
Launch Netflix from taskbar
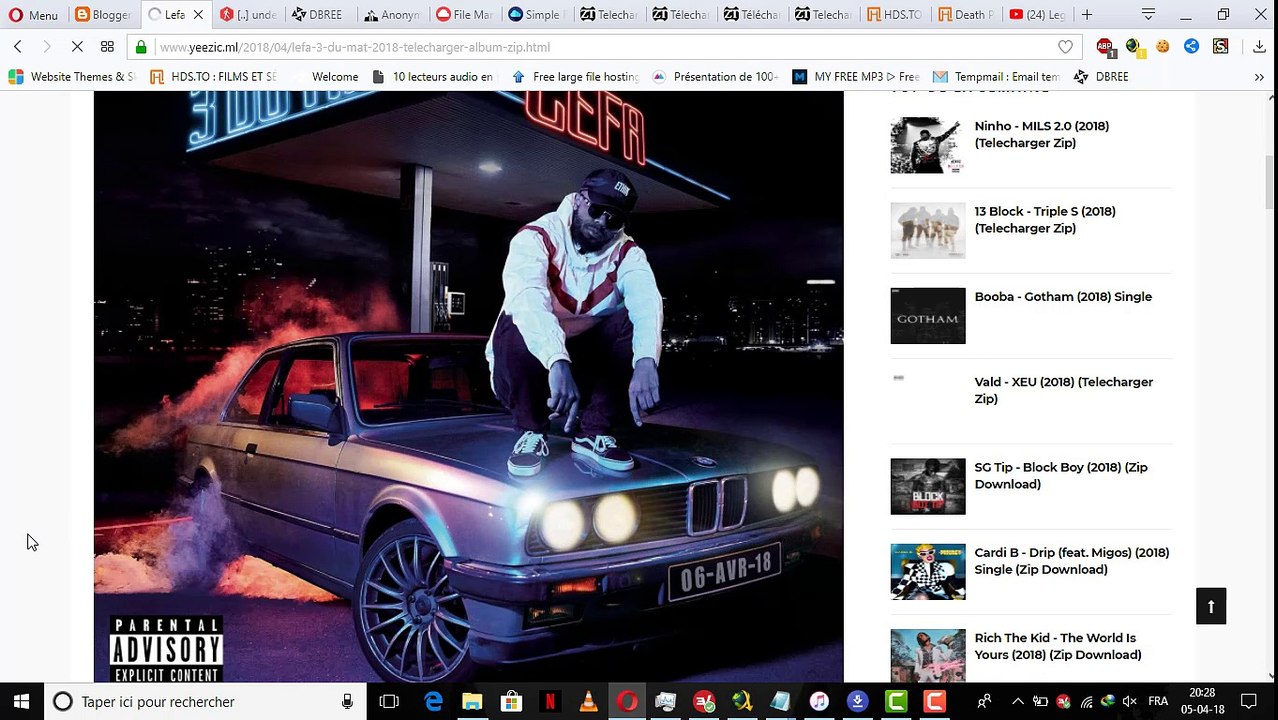(x=549, y=701)
